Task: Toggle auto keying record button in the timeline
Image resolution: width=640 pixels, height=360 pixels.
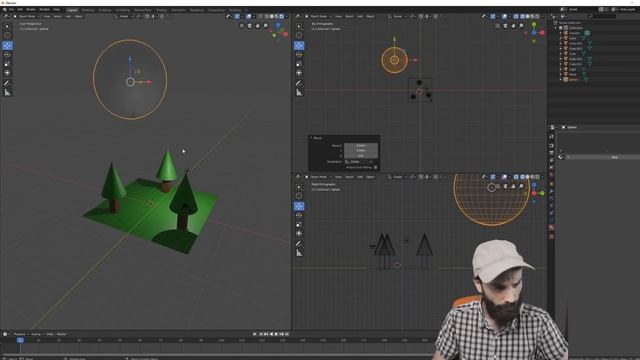Action: pos(255,334)
